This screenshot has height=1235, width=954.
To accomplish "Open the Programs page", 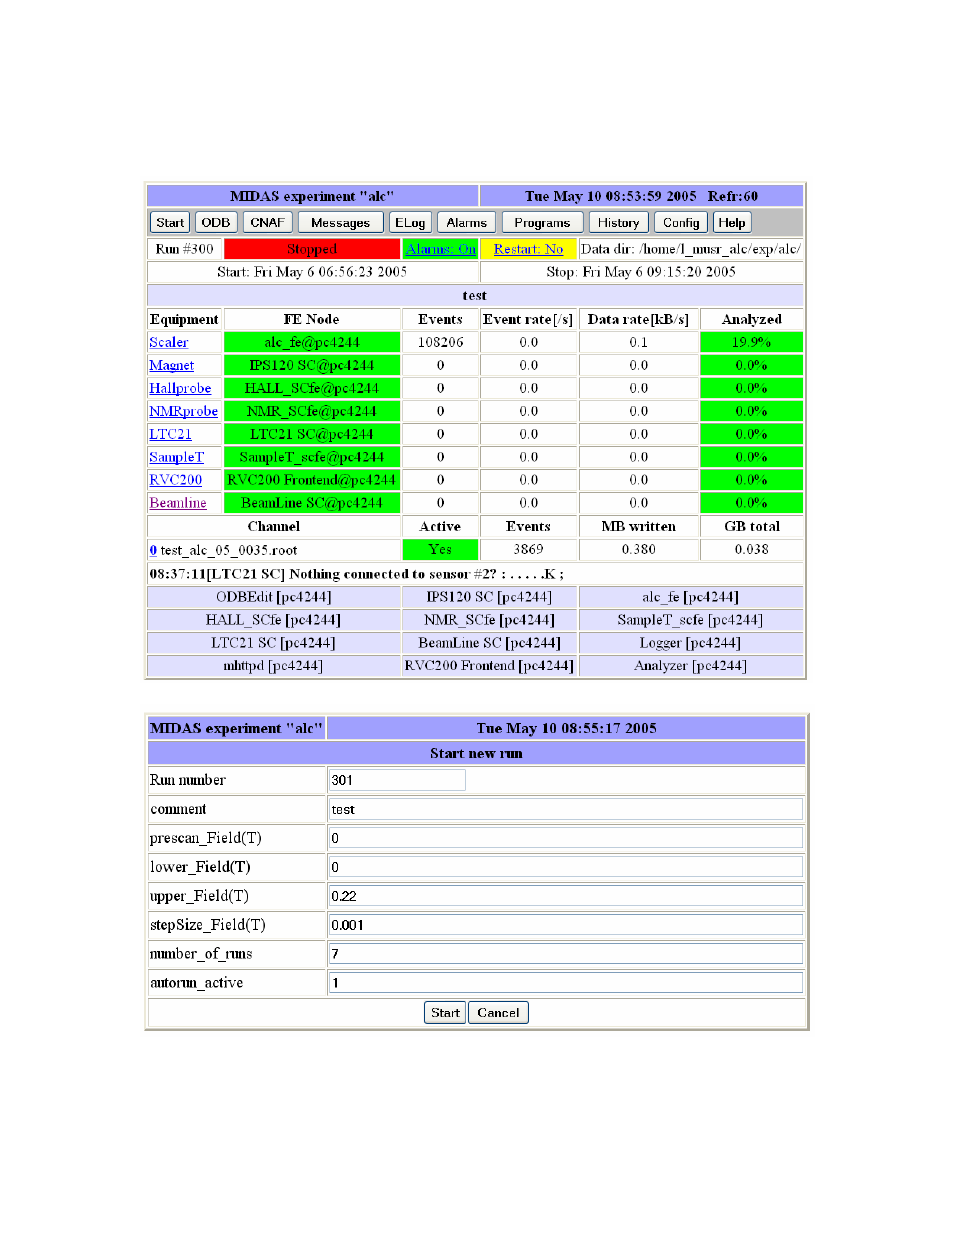I will click(542, 223).
